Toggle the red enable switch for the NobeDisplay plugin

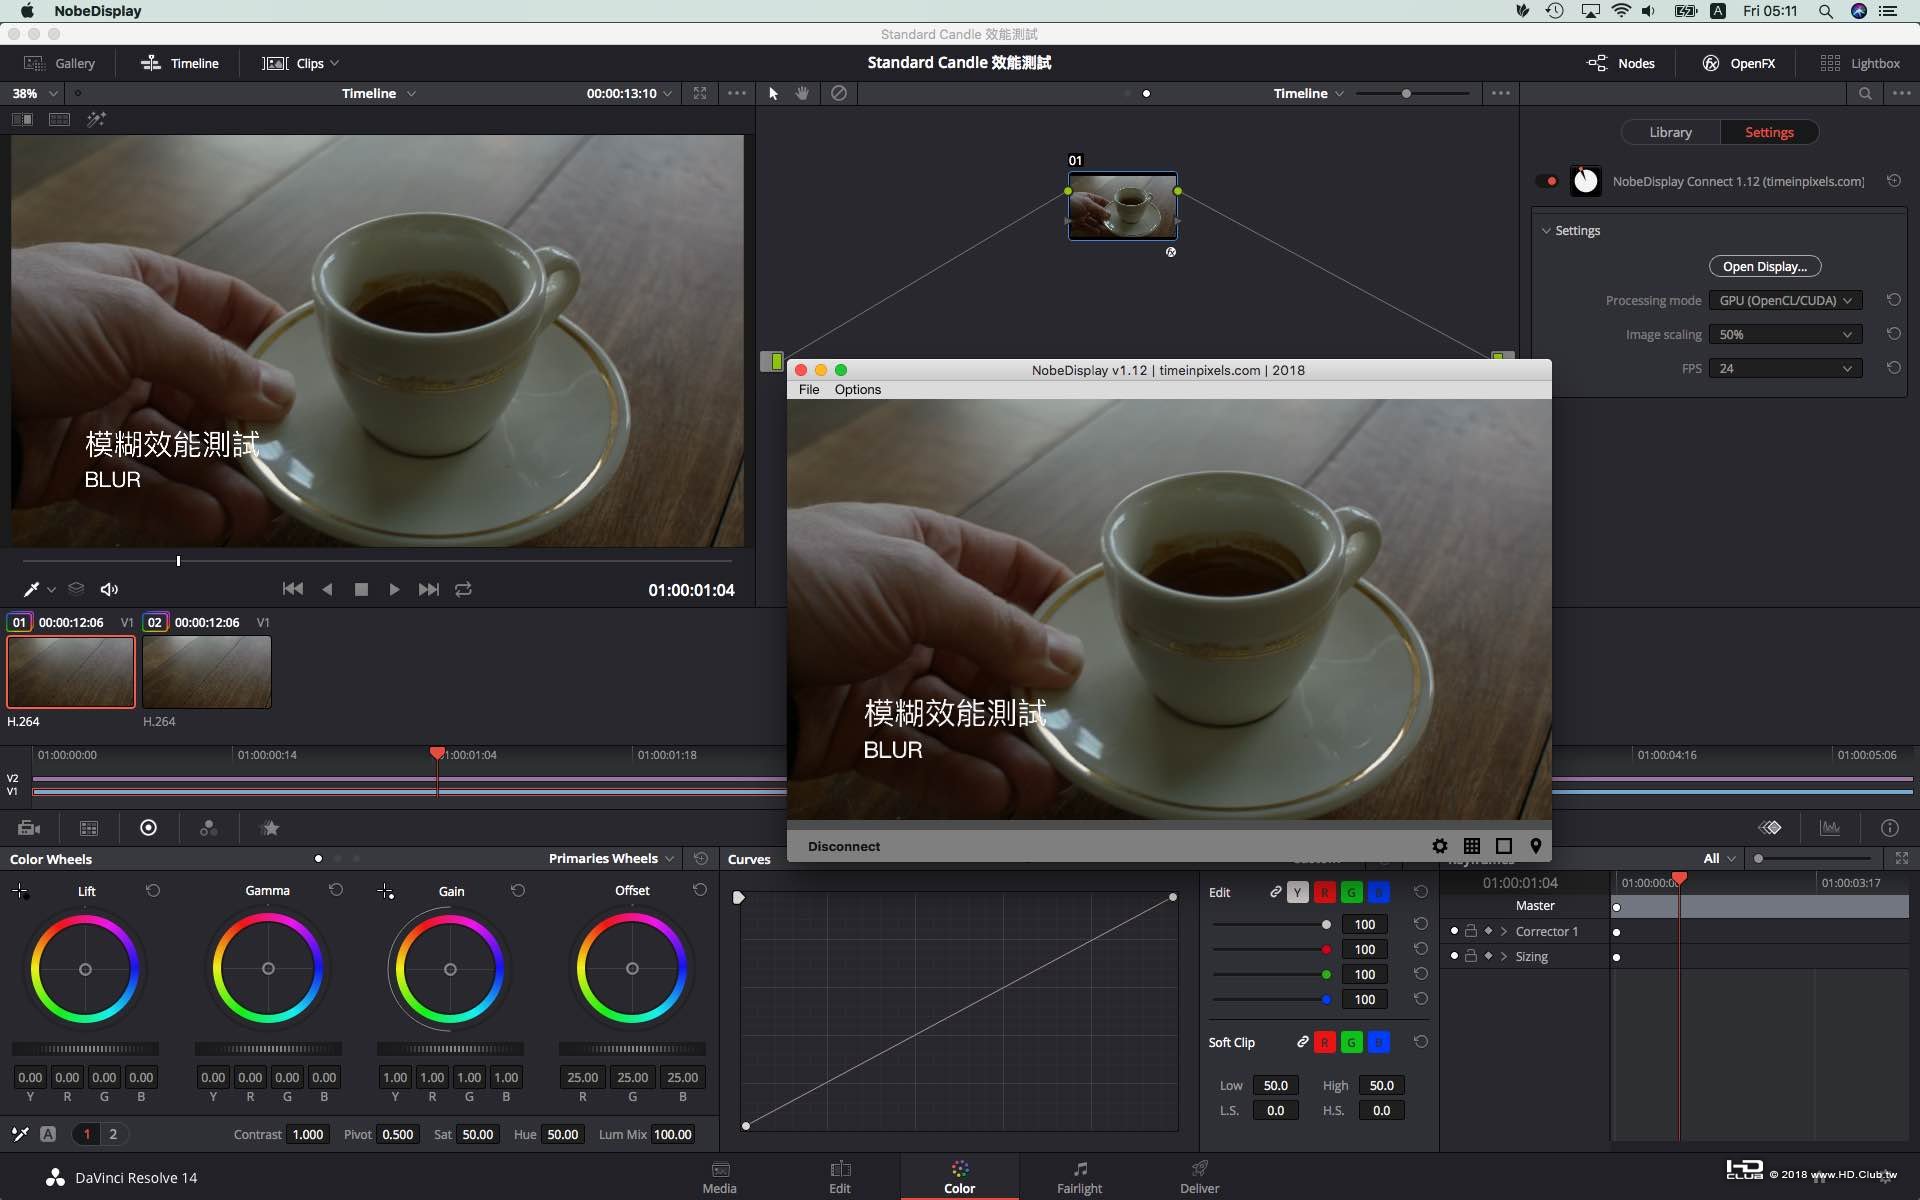coord(1549,181)
